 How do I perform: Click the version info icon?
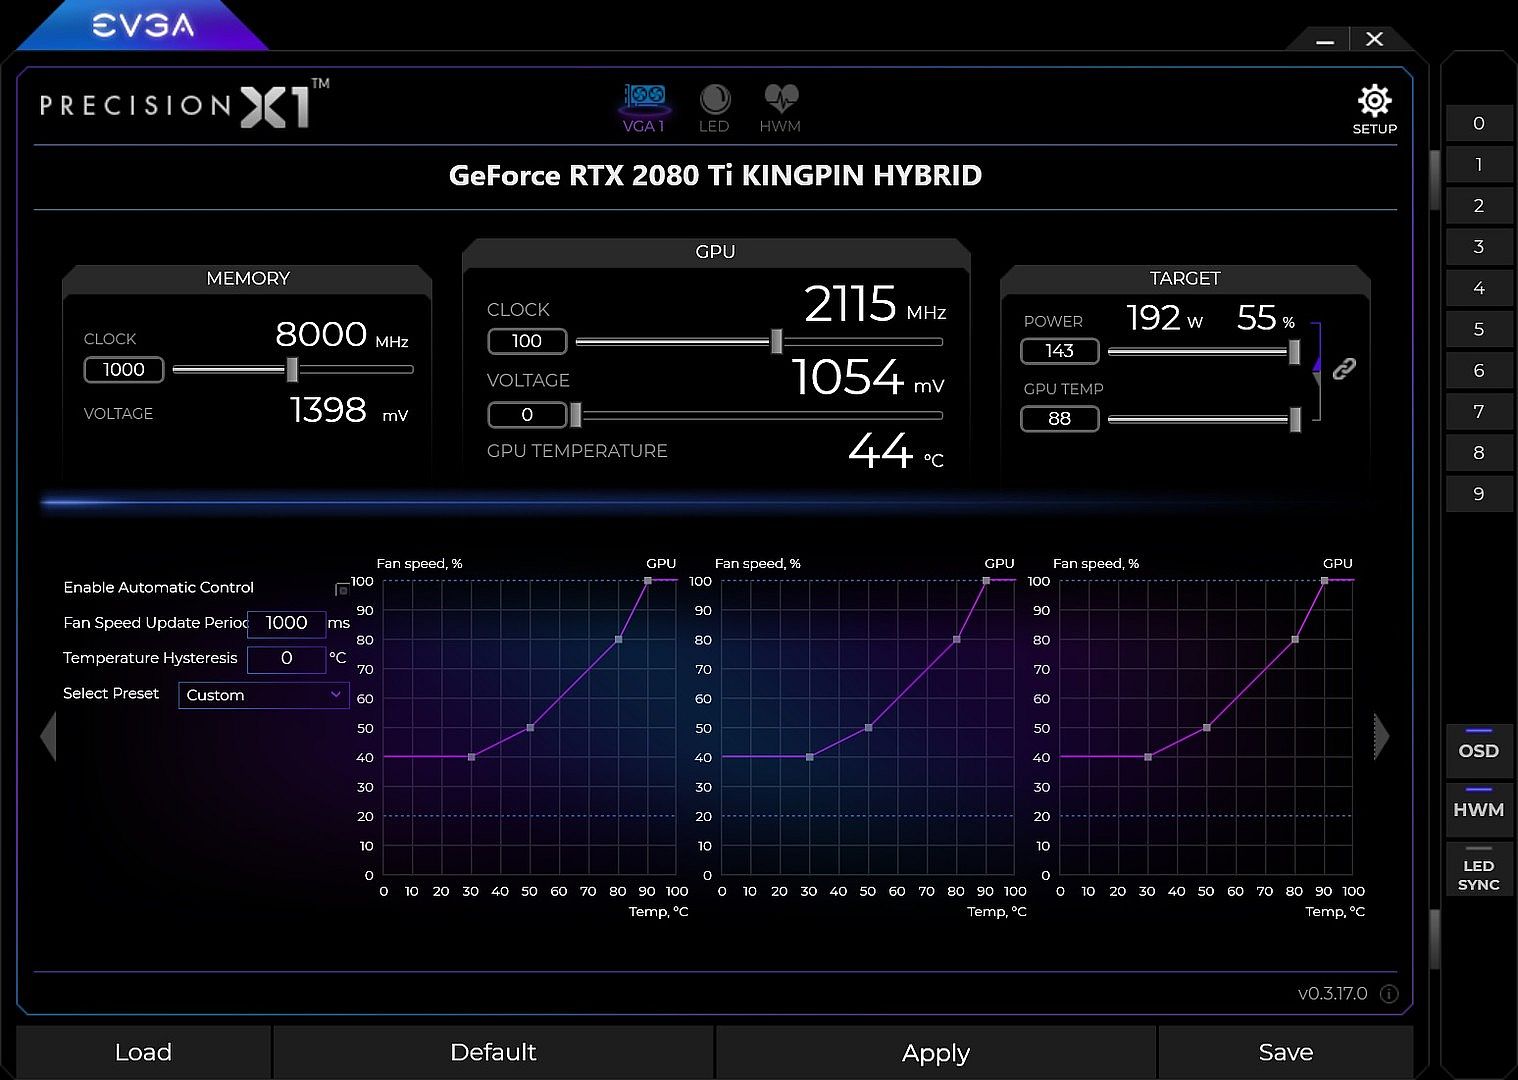pyautogui.click(x=1389, y=993)
